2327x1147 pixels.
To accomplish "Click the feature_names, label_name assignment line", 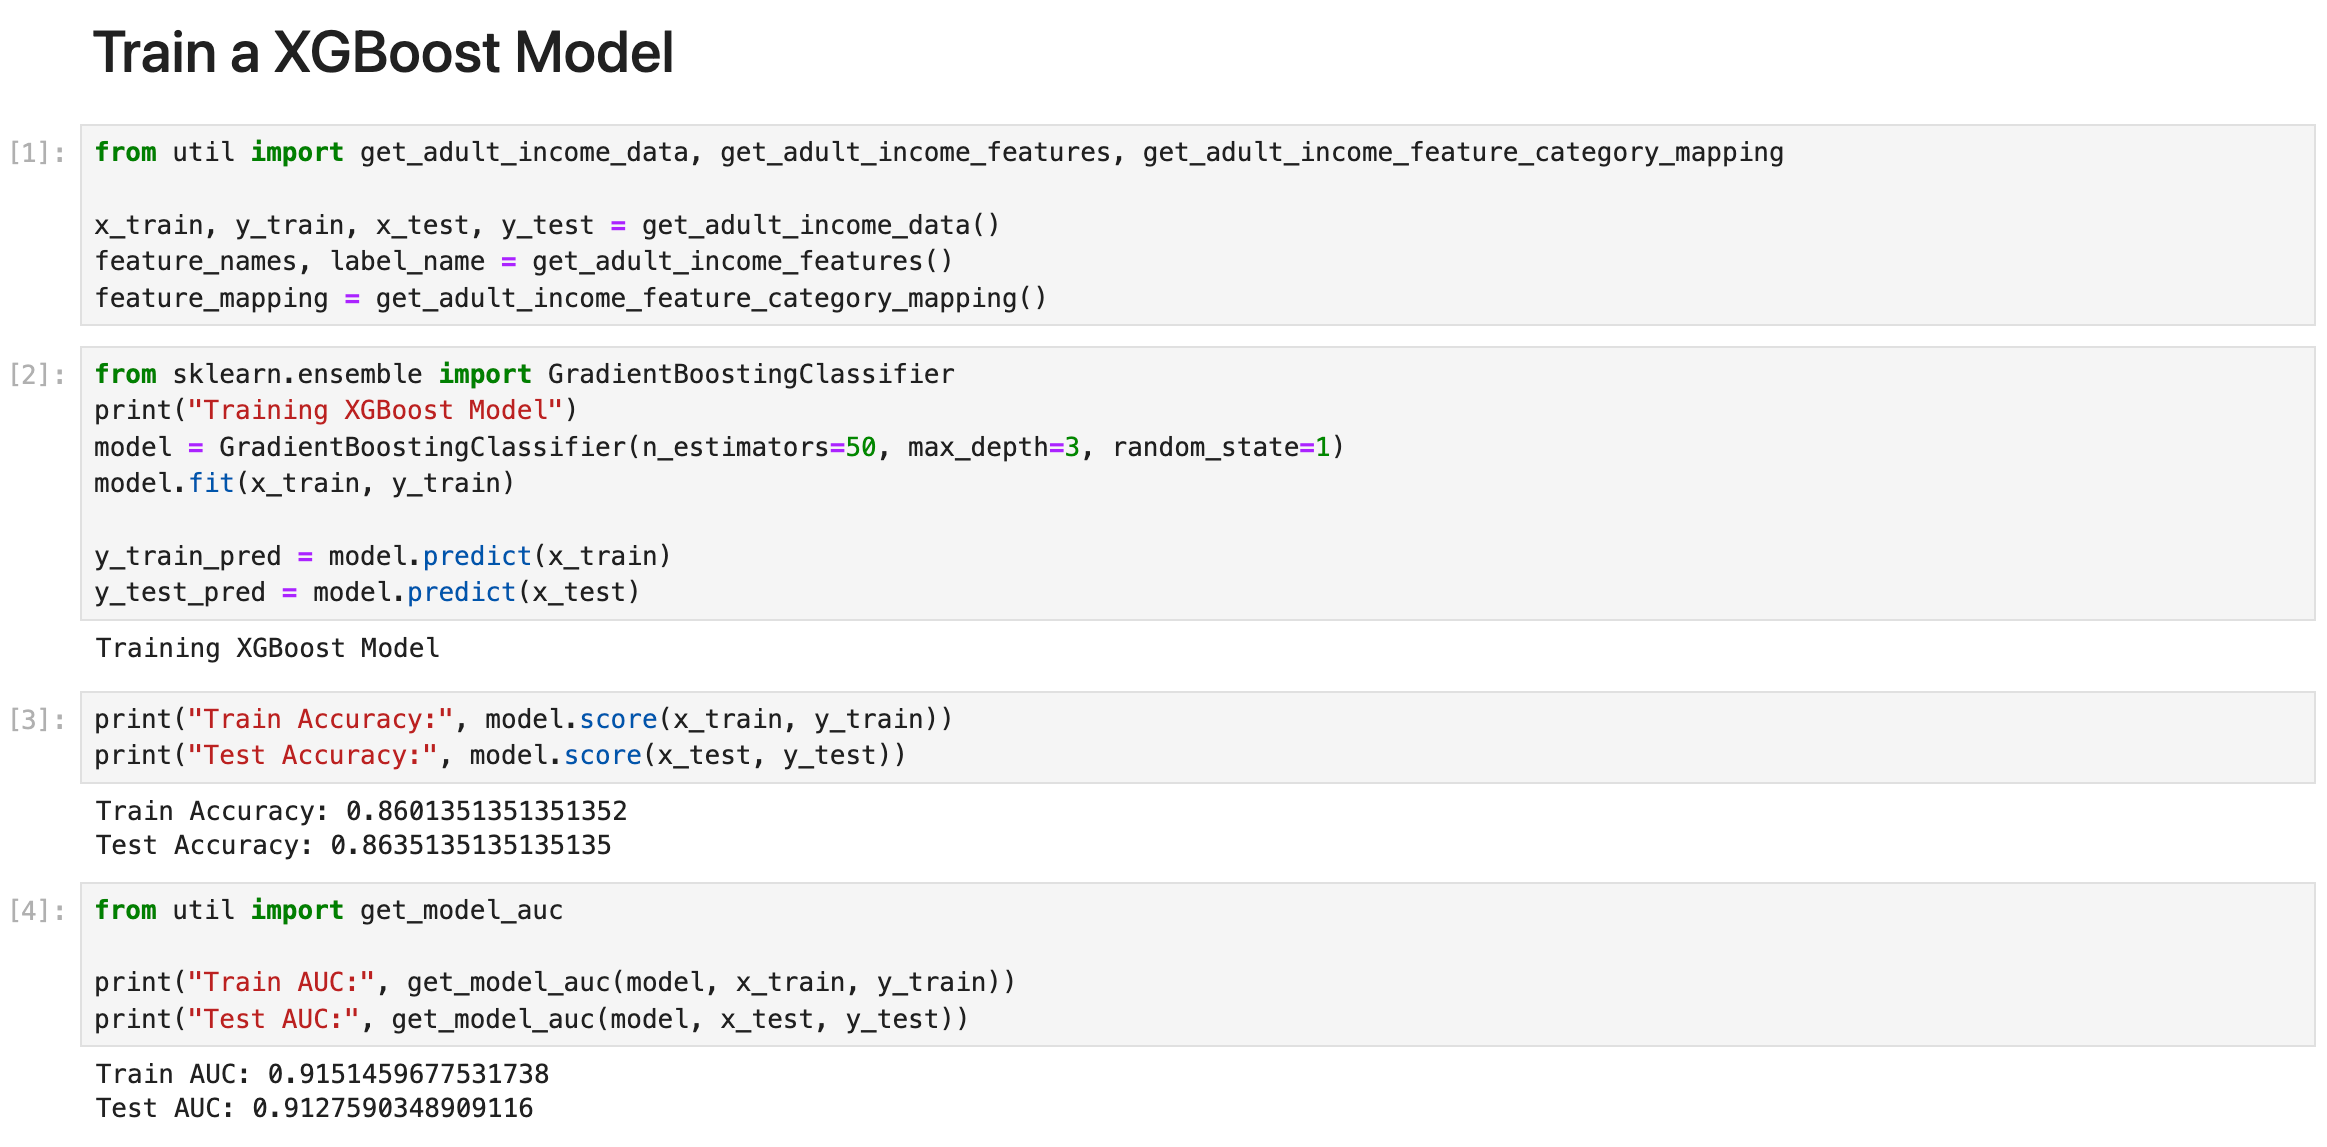I will (523, 261).
